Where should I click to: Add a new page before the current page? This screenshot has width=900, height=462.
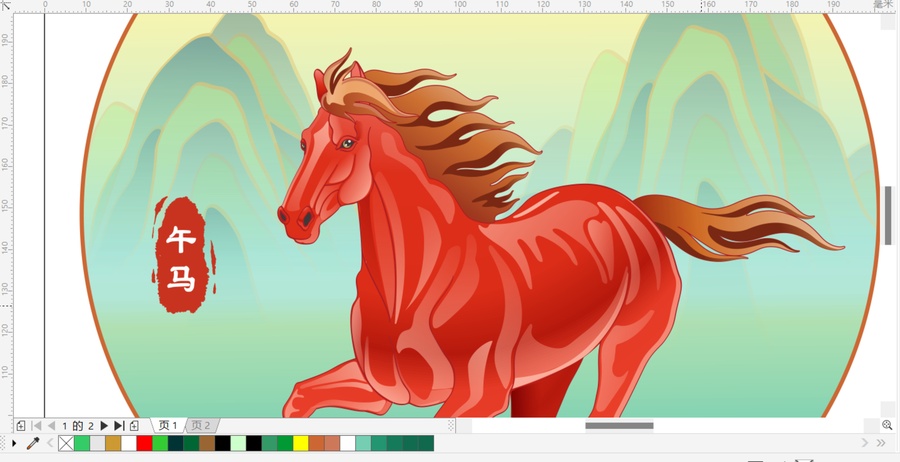pyautogui.click(x=21, y=426)
